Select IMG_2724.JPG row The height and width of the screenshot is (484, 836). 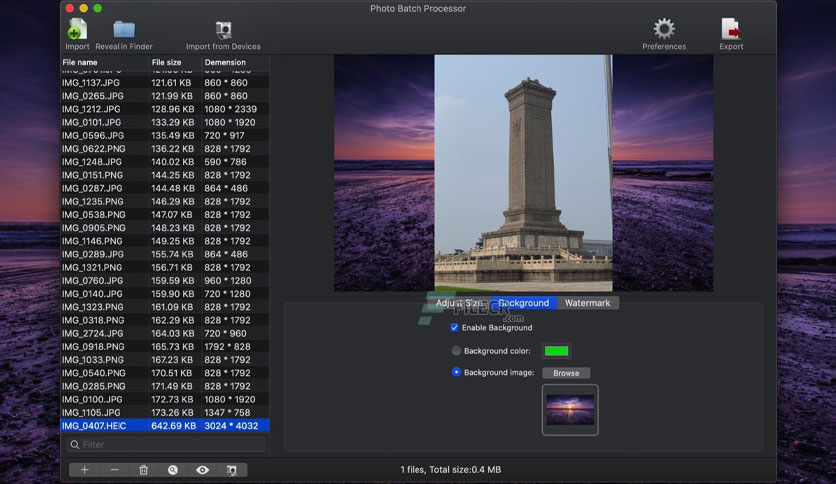pyautogui.click(x=165, y=333)
